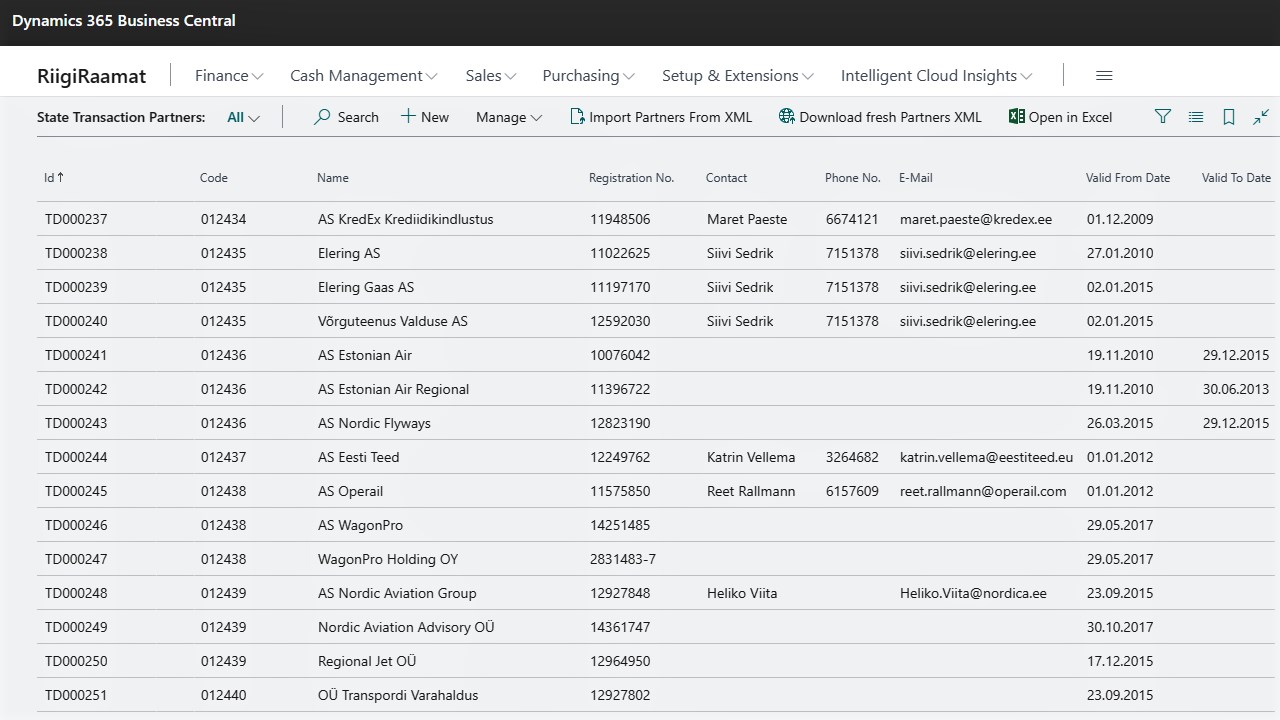The height and width of the screenshot is (720, 1280).
Task: Click AS Estonian Air Regional
Action: 394,389
